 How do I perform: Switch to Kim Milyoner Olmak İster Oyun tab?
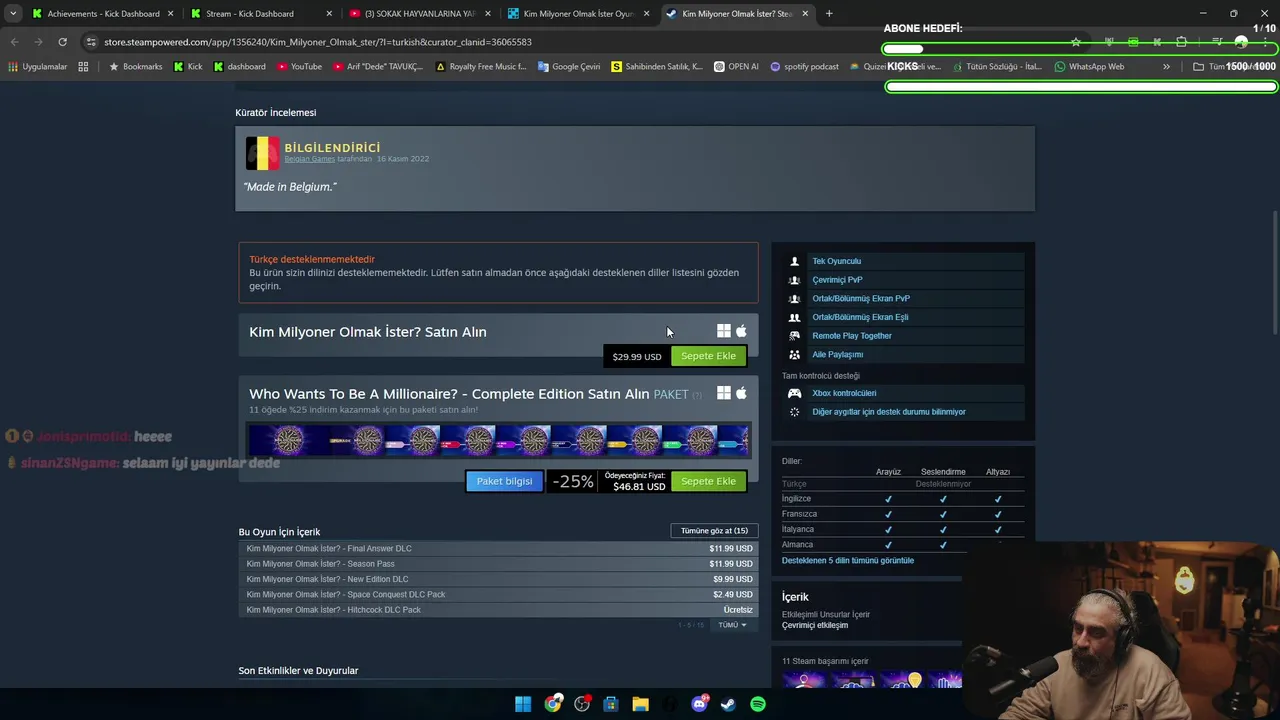click(x=577, y=14)
